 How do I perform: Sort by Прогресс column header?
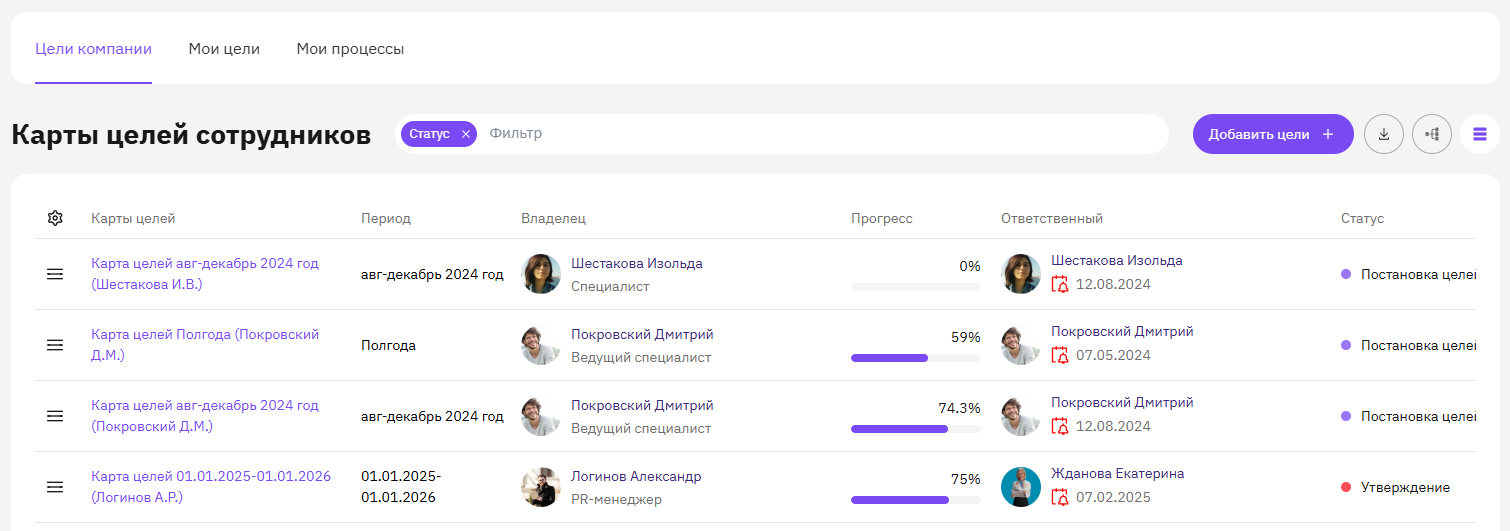882,218
